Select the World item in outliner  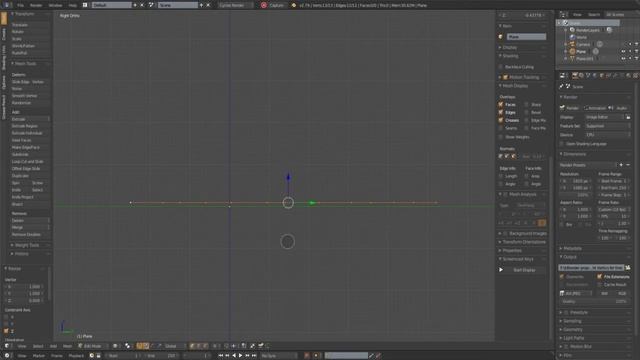tap(581, 37)
